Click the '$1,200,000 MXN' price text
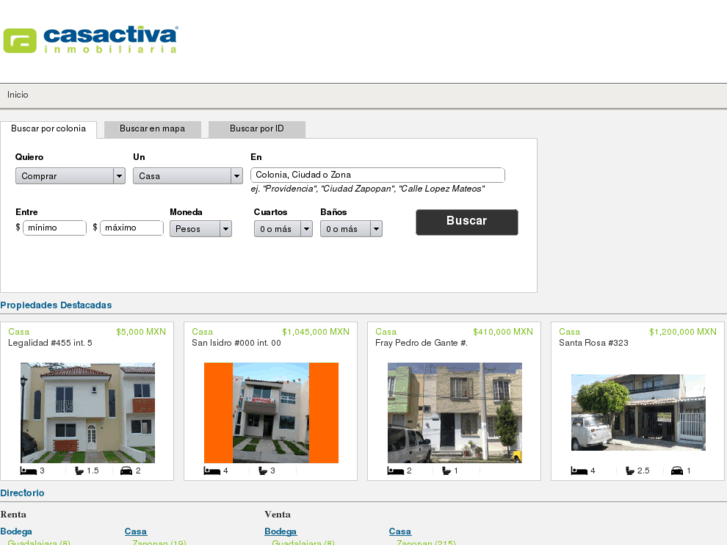 tap(683, 332)
